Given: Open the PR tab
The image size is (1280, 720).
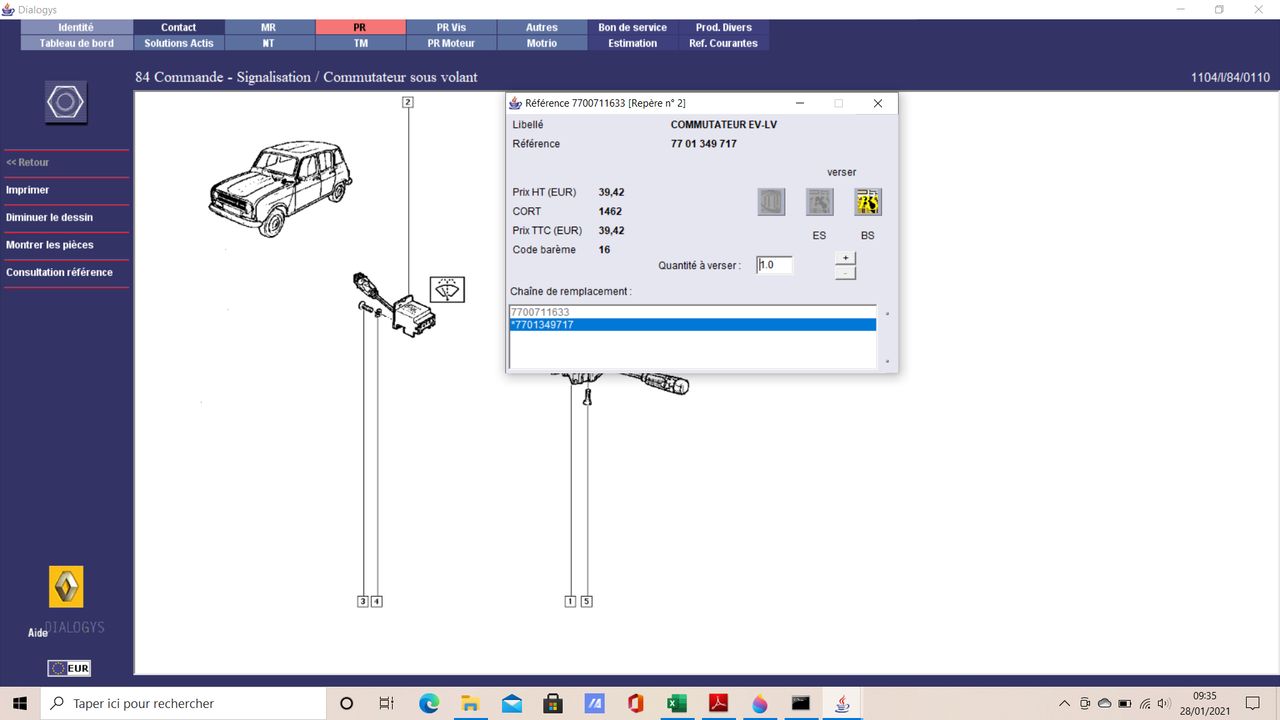Looking at the screenshot, I should [x=360, y=27].
